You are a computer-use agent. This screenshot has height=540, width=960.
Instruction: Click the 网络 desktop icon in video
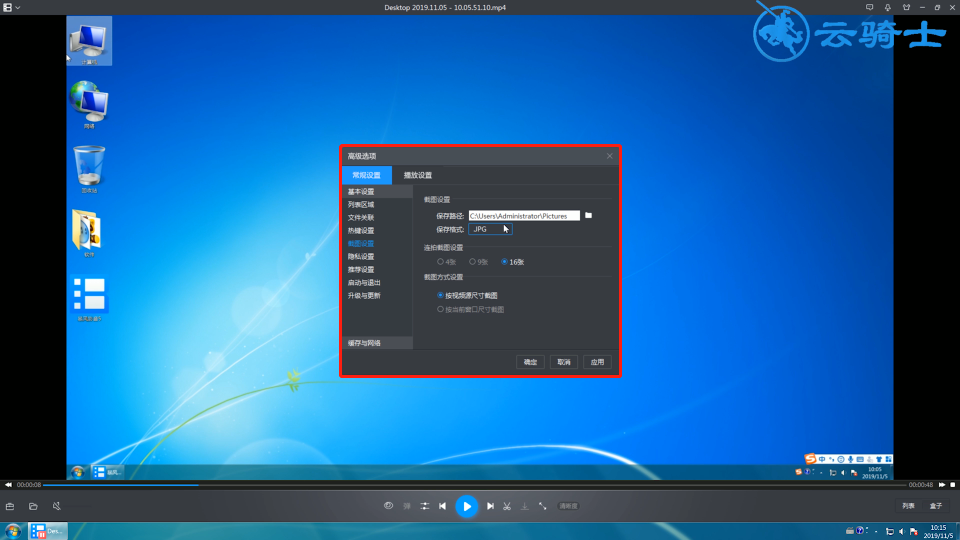tap(89, 104)
